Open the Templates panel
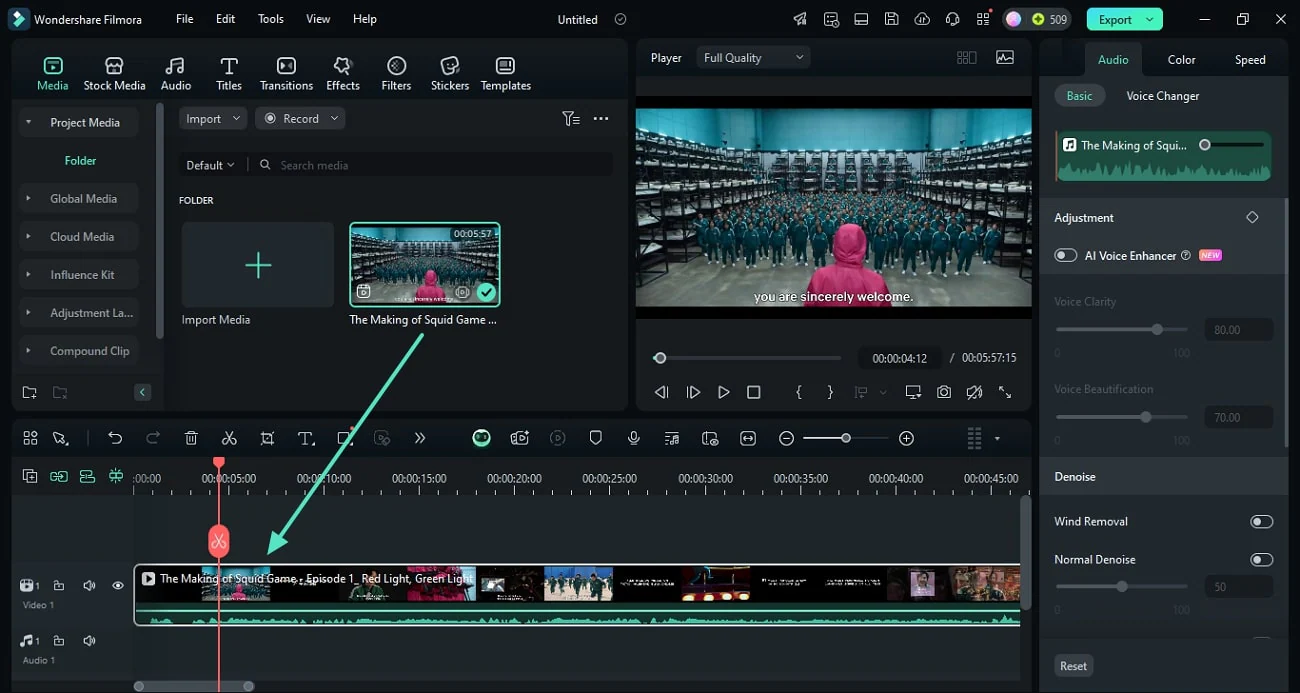Image resolution: width=1300 pixels, height=693 pixels. point(506,74)
